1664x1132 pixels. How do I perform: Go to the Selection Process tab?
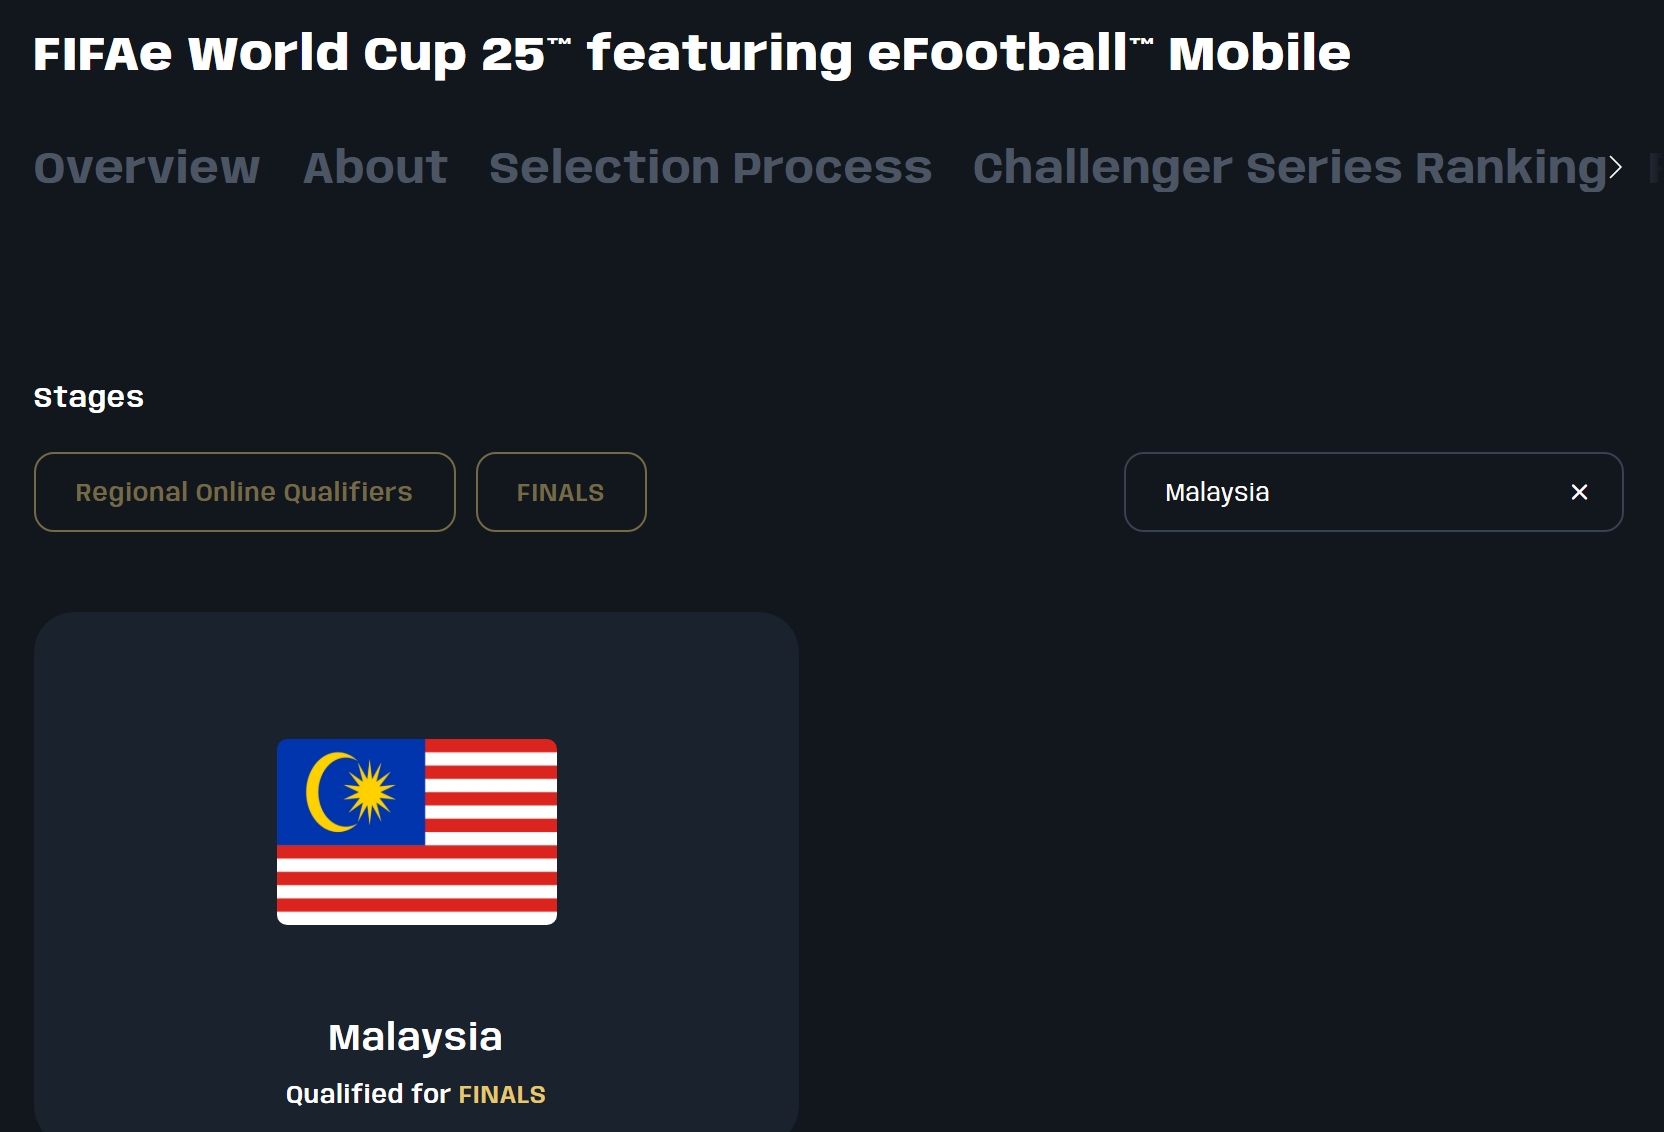[x=710, y=167]
